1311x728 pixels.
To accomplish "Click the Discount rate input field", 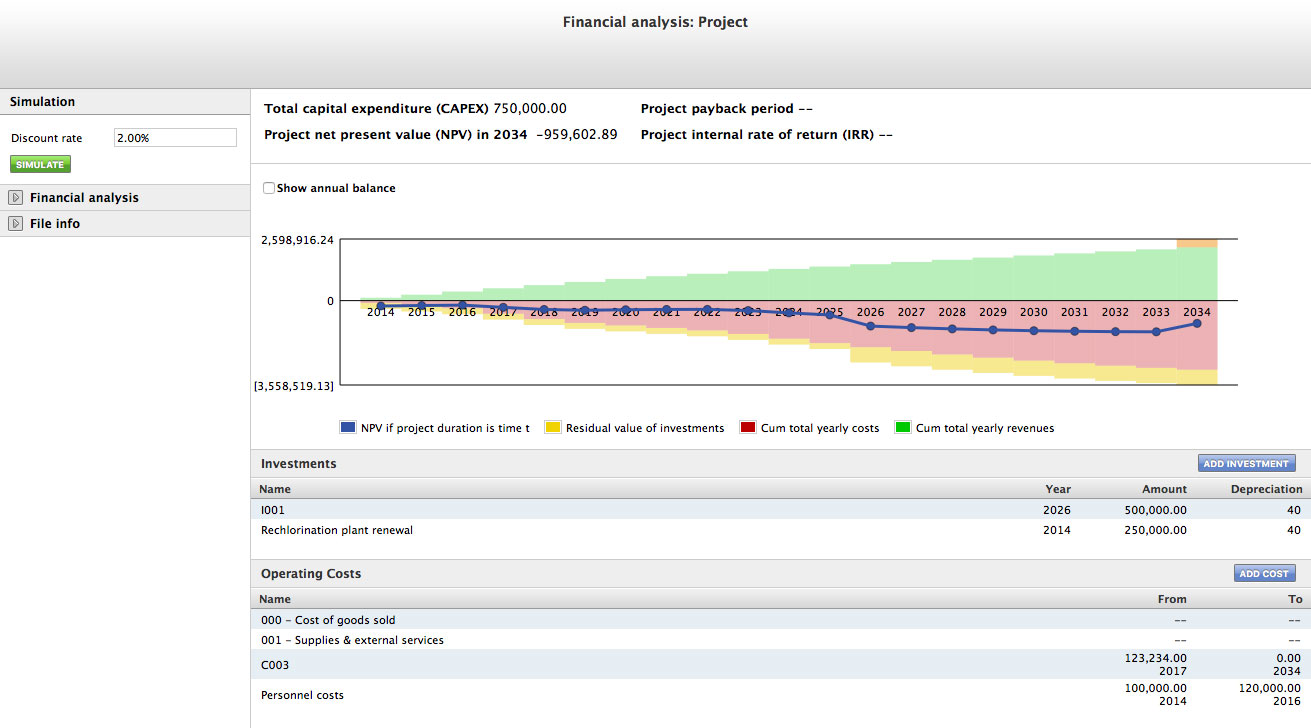I will (175, 138).
